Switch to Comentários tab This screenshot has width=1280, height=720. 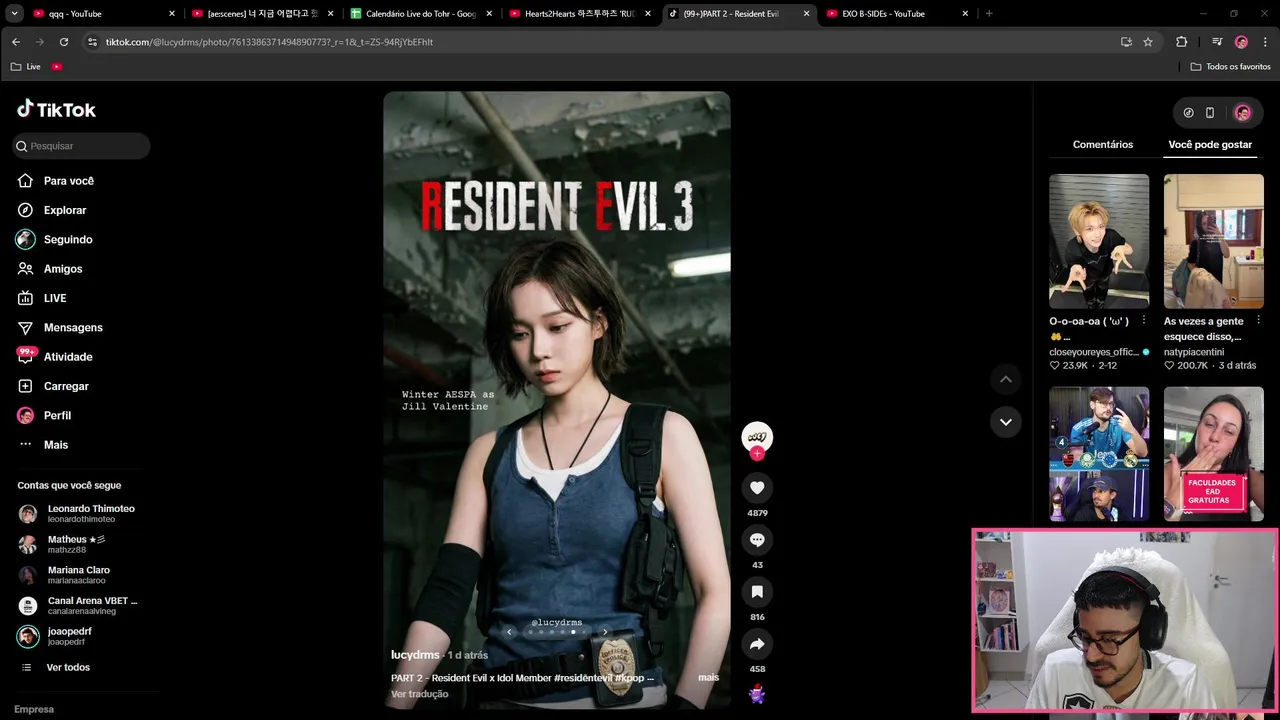pos(1103,145)
